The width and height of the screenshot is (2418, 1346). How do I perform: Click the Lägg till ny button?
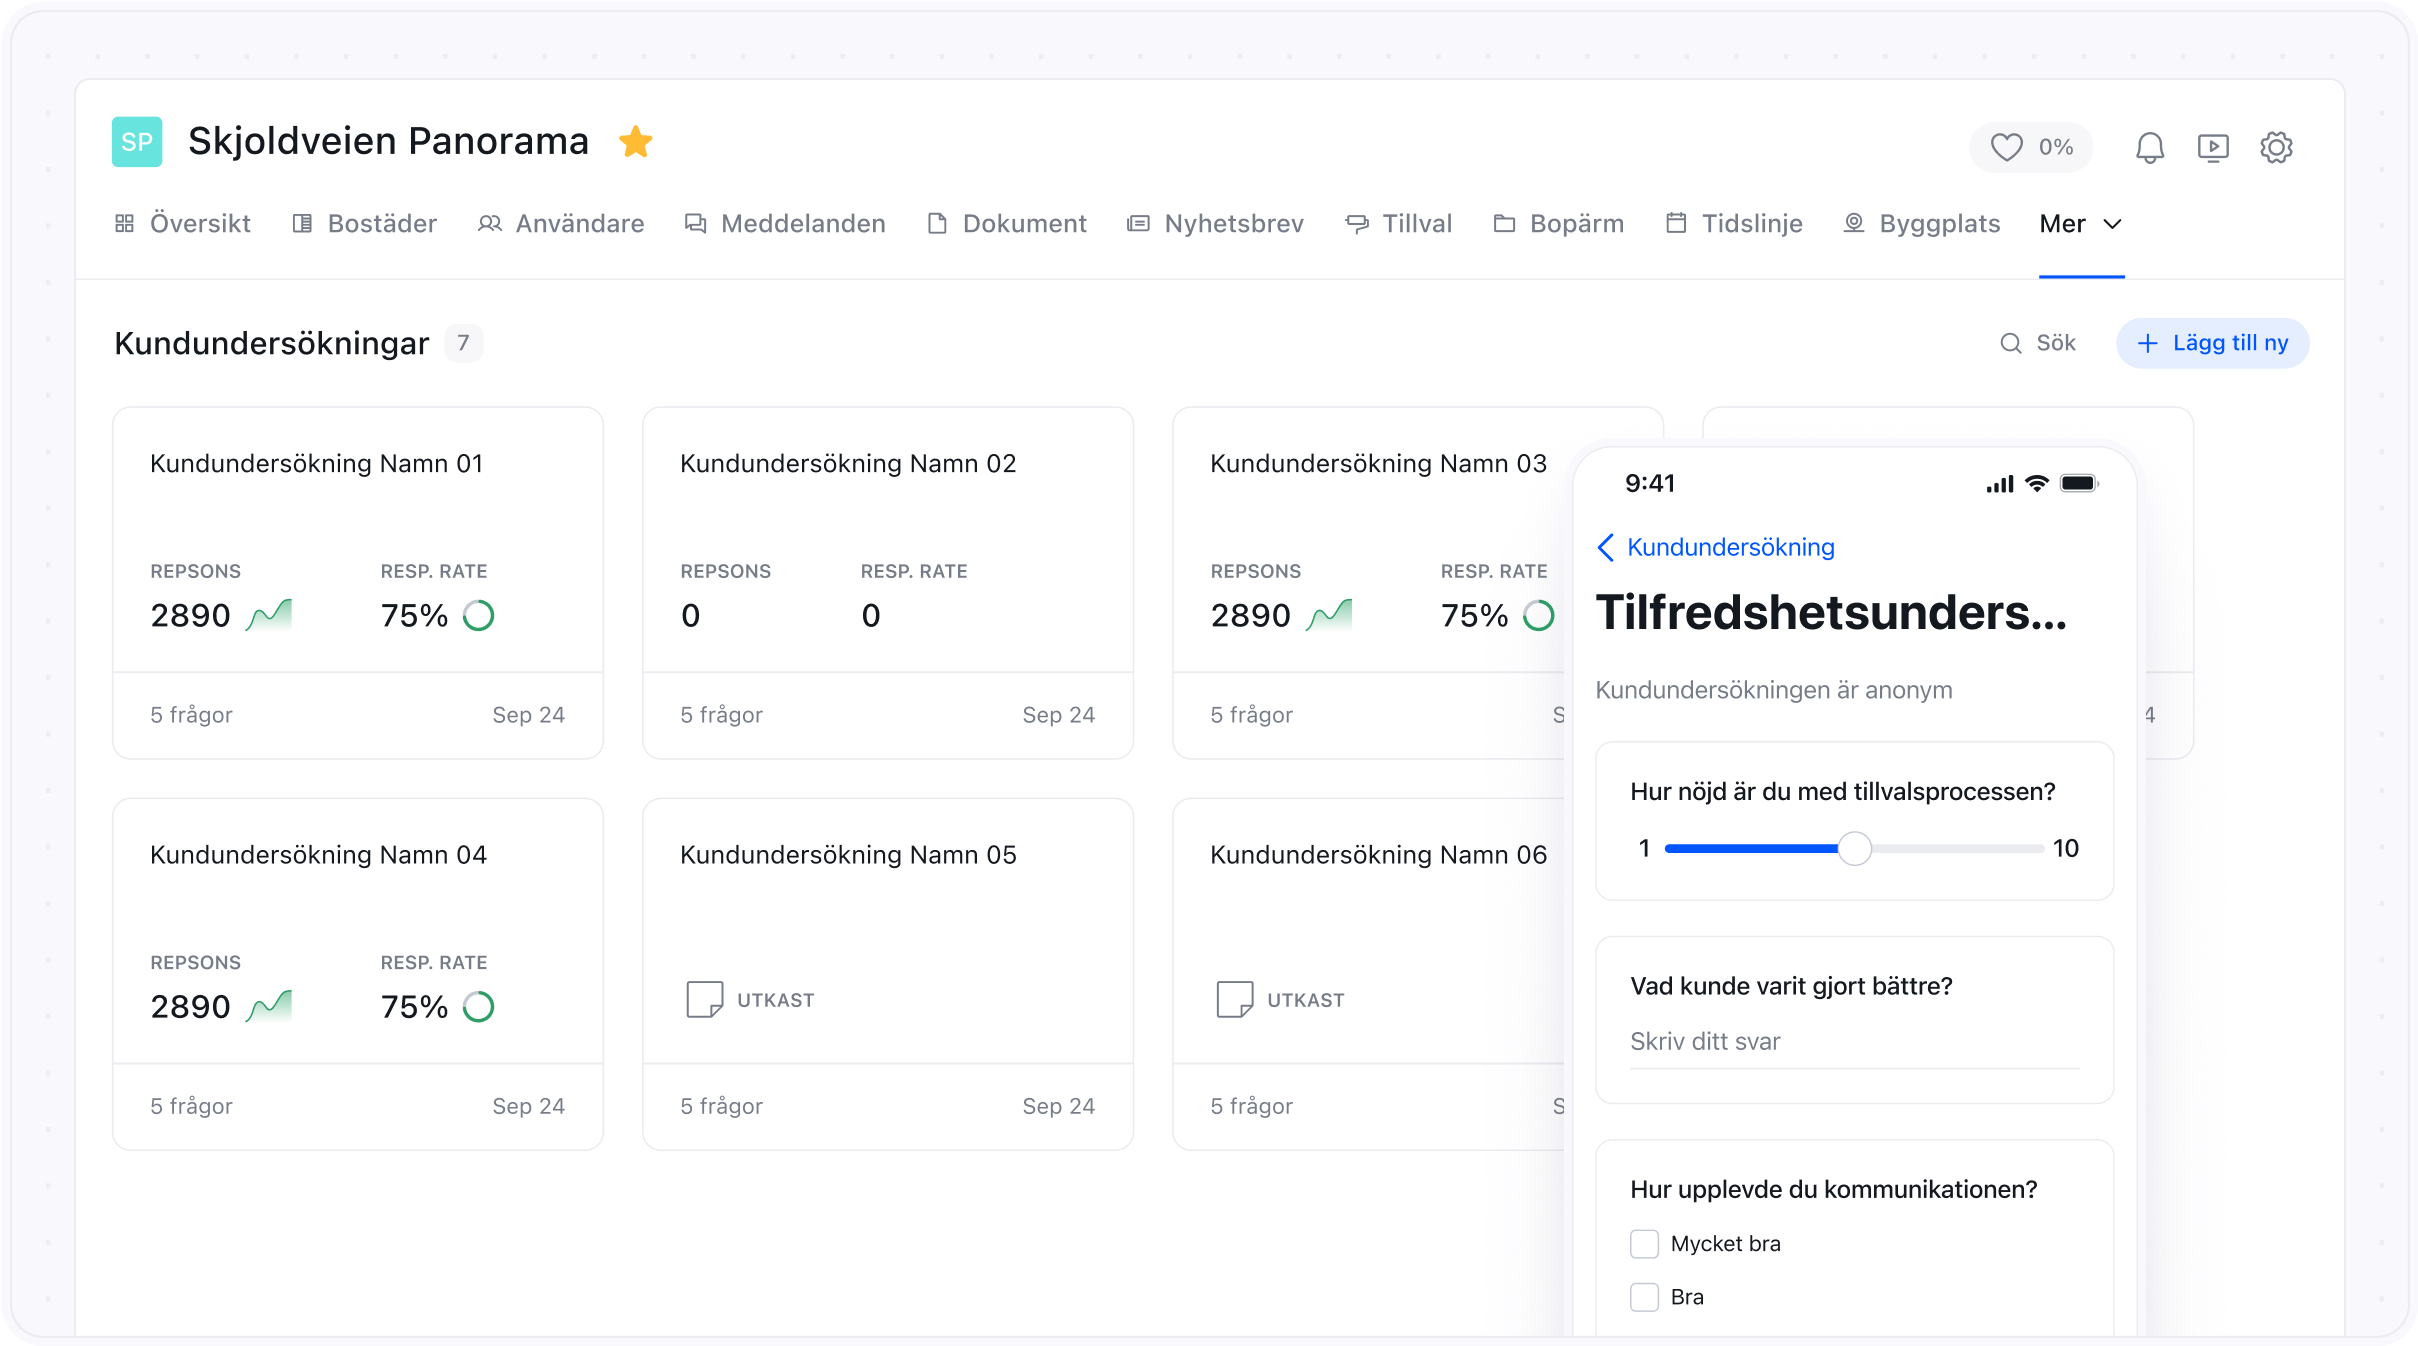(x=2212, y=343)
